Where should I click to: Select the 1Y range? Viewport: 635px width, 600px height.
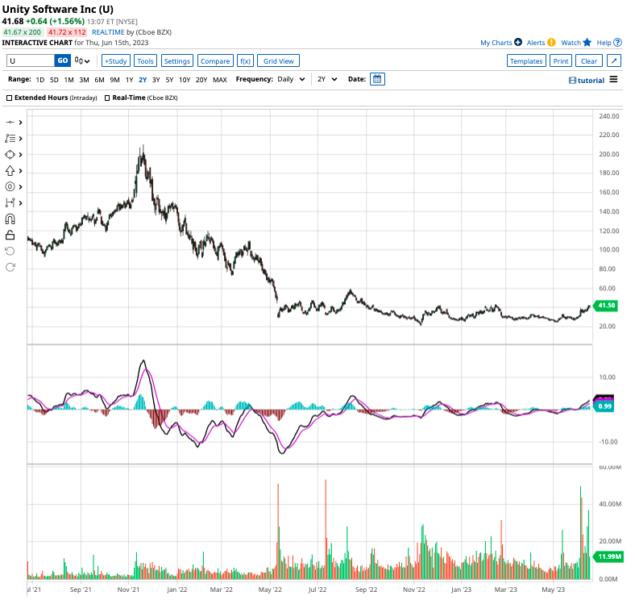(130, 80)
